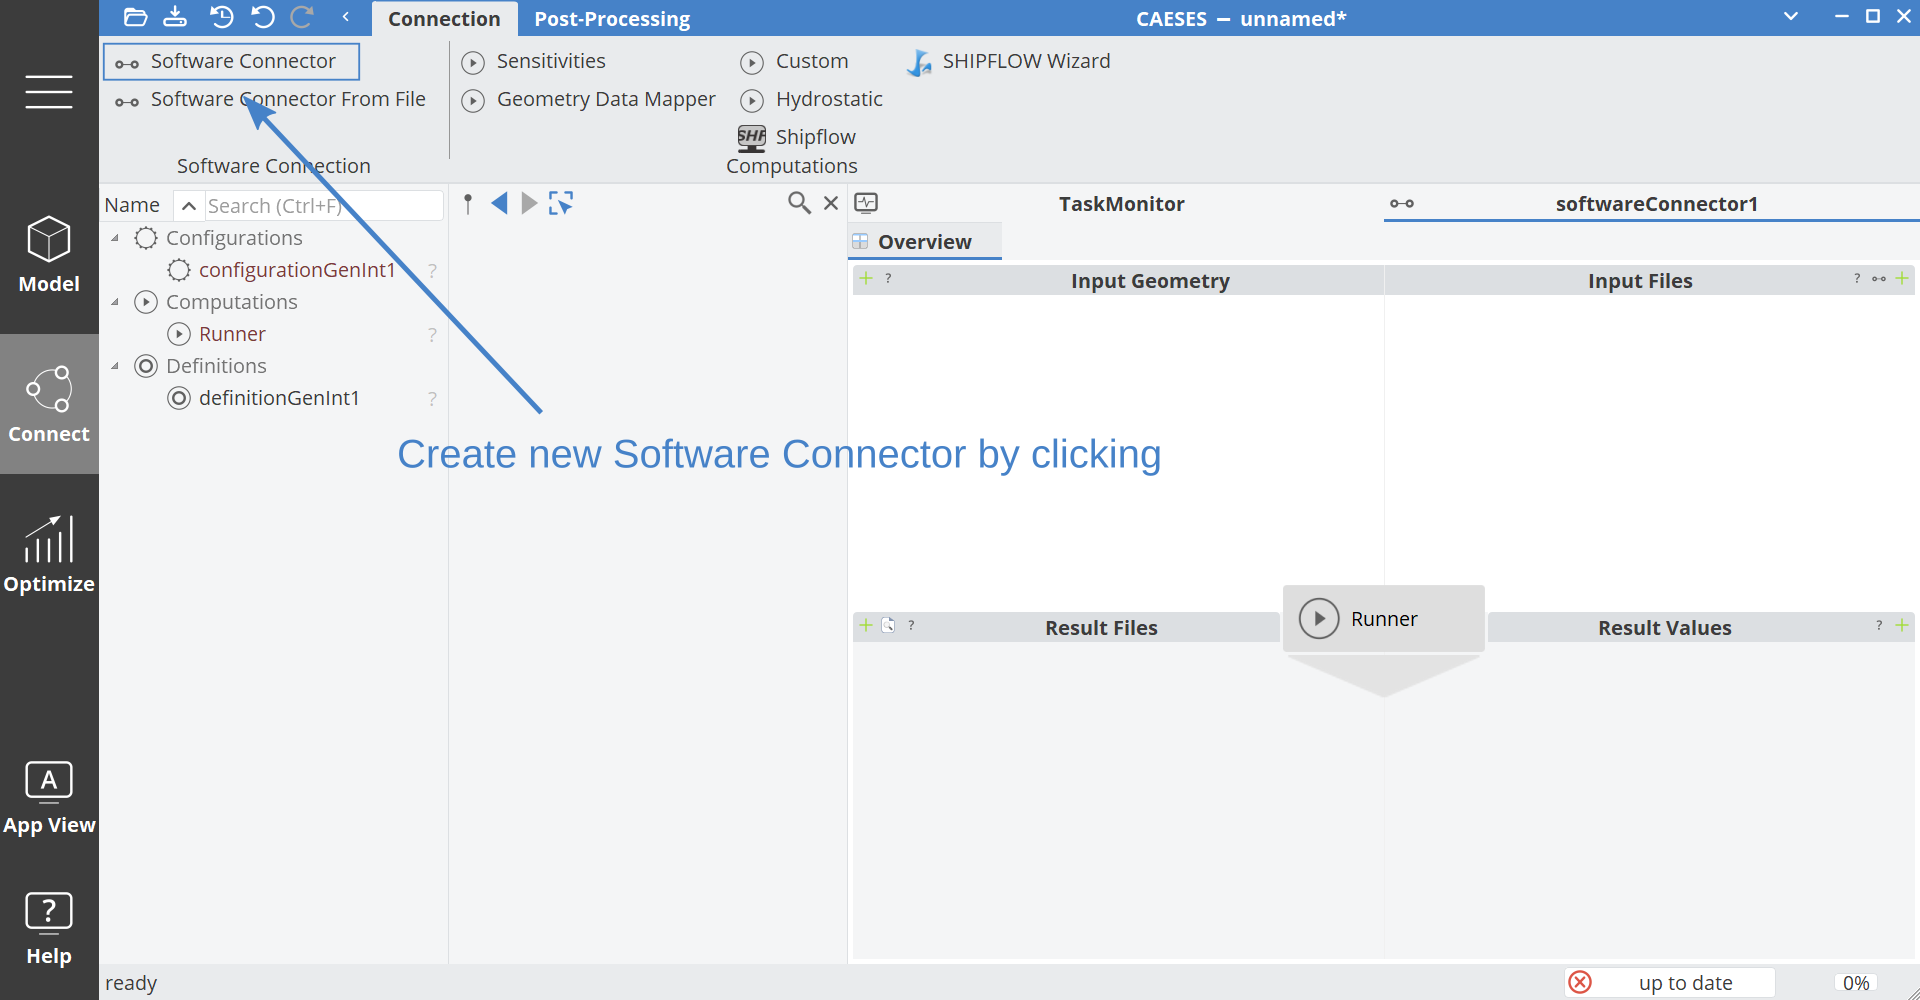Add a Custom computation
This screenshot has height=1000, width=1920.
coord(795,62)
